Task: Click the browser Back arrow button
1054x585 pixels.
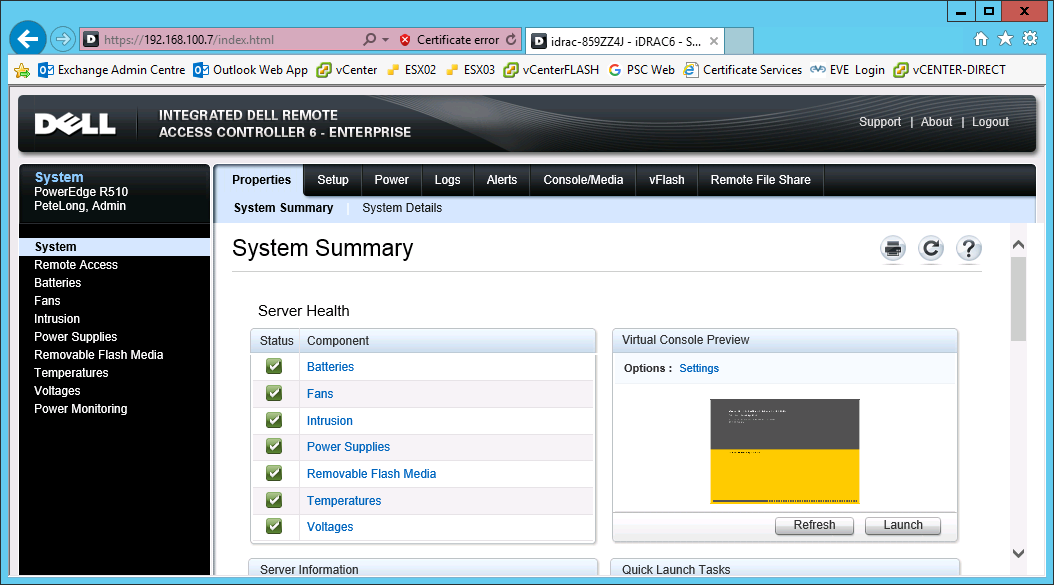Action: 28,39
